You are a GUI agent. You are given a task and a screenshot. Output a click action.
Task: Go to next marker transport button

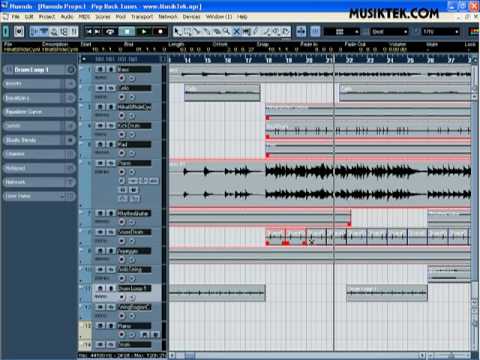98,32
